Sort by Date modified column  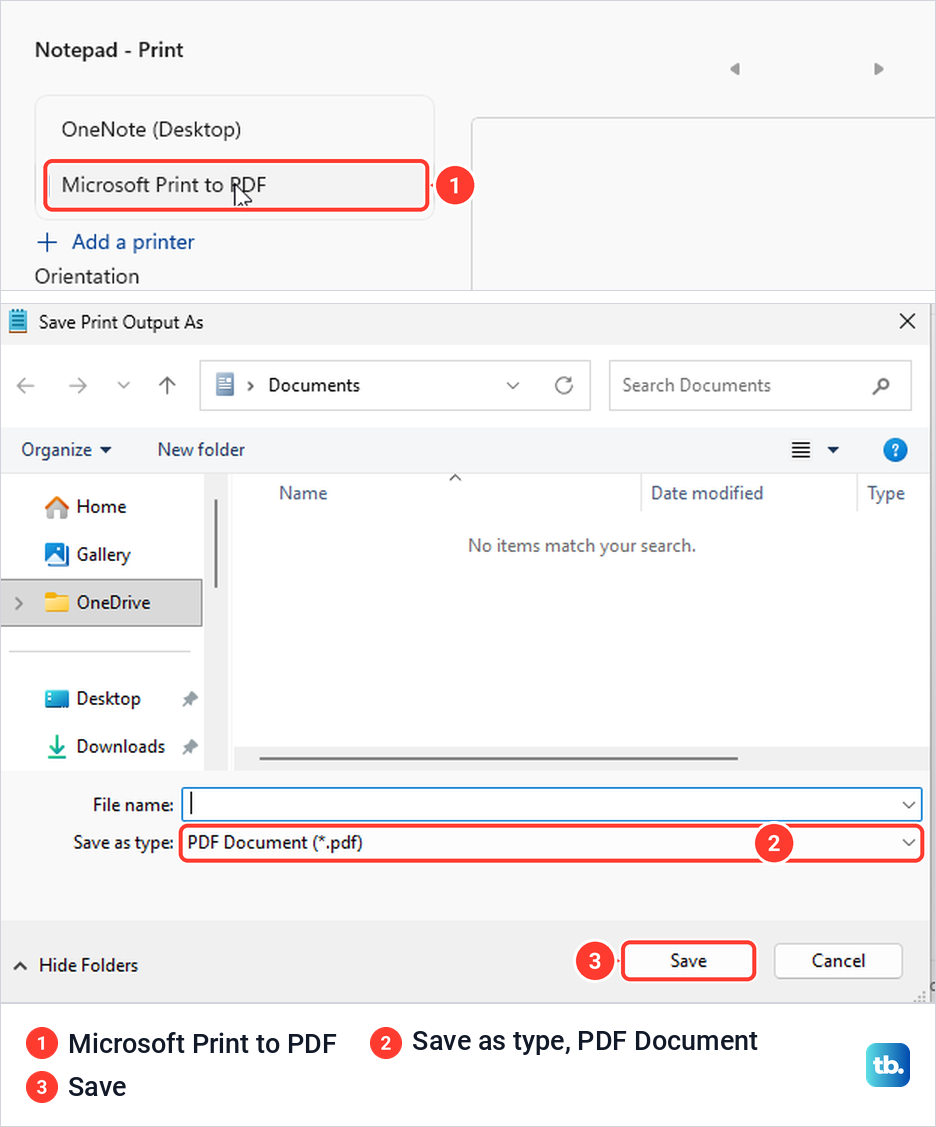click(x=707, y=493)
